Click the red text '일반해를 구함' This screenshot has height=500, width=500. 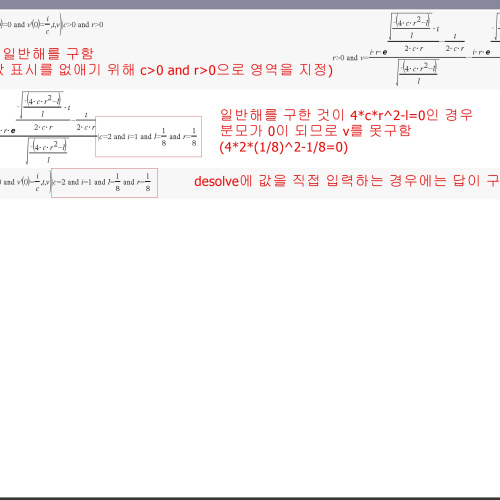click(48, 54)
